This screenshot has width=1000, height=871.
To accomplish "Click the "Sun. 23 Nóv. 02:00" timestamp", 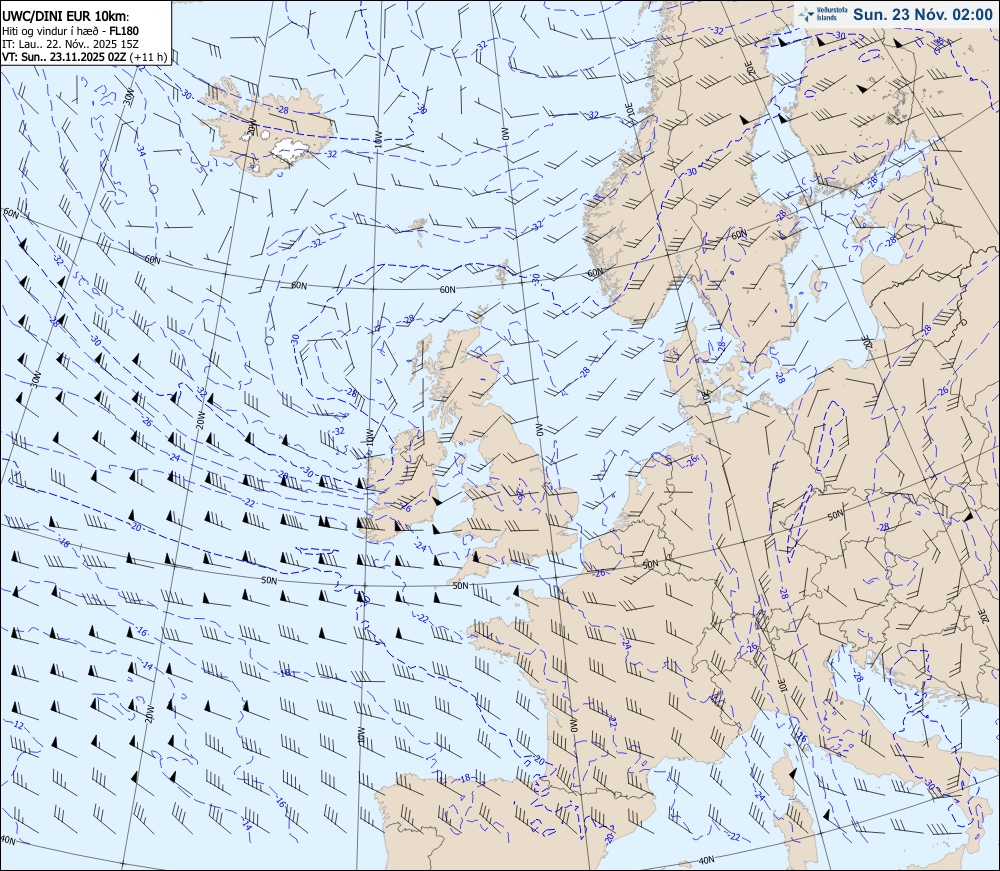I will [923, 15].
